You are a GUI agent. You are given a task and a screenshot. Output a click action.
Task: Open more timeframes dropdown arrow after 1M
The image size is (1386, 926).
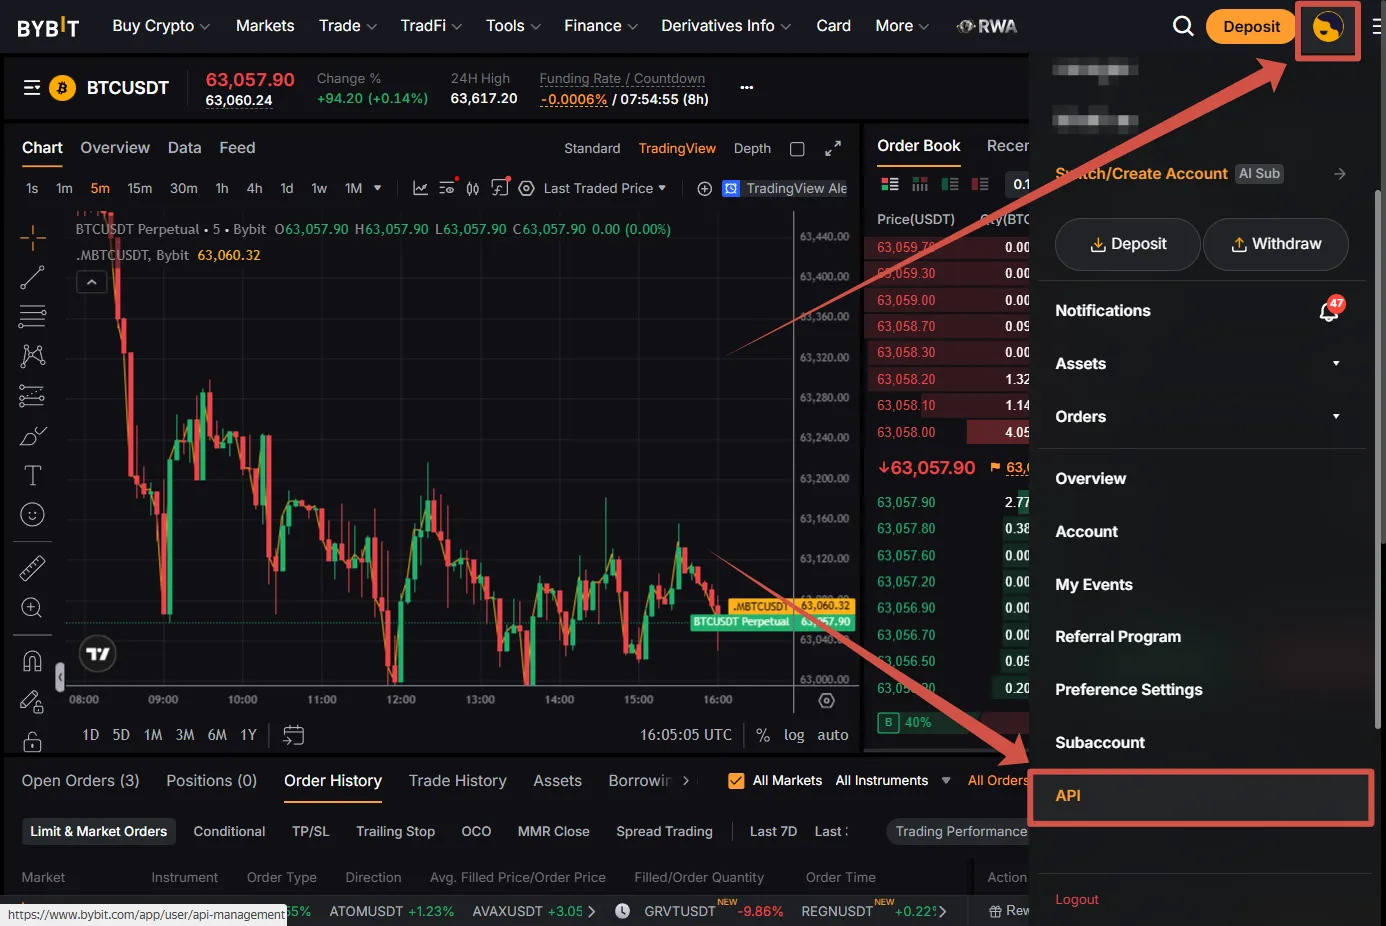(378, 188)
